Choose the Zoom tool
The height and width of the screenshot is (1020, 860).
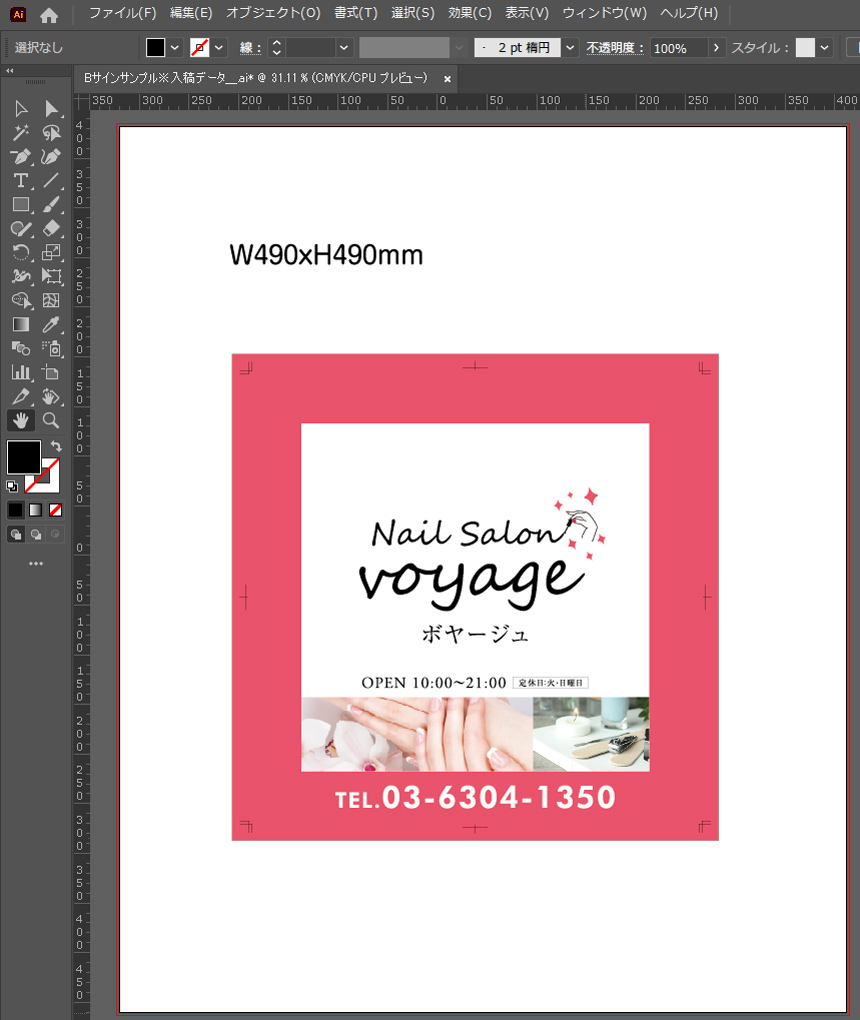[x=52, y=421]
